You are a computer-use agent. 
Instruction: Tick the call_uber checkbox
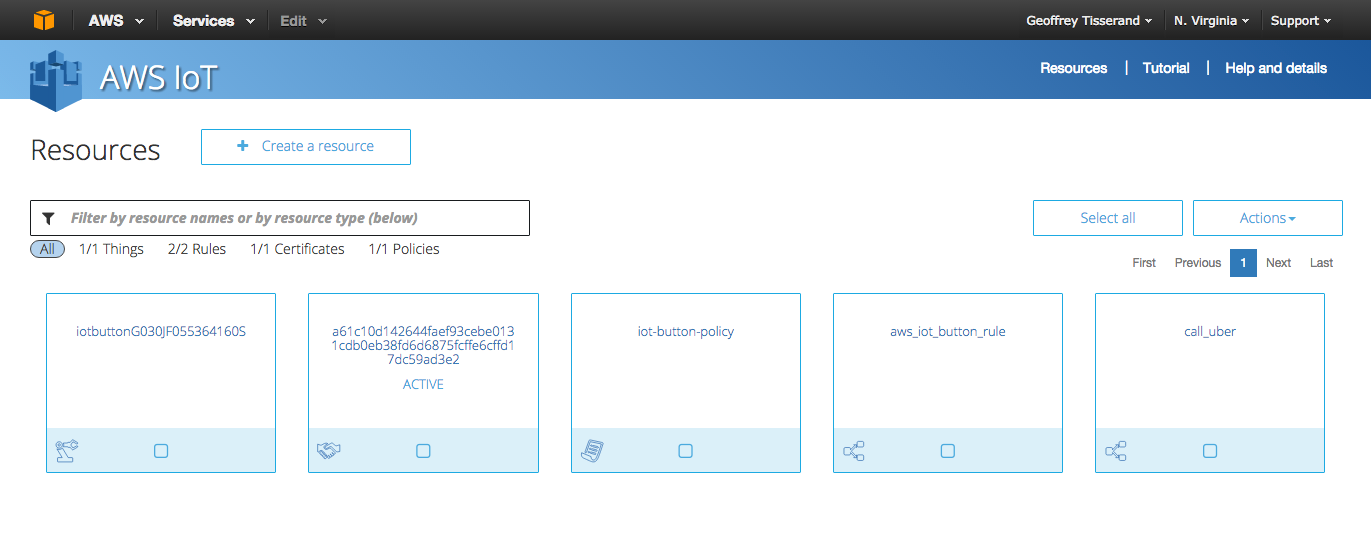pyautogui.click(x=1210, y=451)
